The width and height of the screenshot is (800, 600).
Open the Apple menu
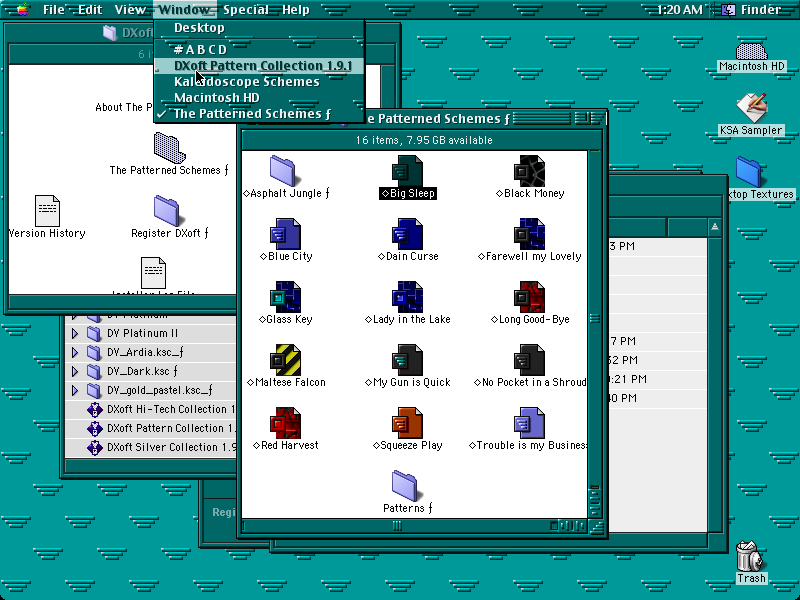click(x=22, y=10)
